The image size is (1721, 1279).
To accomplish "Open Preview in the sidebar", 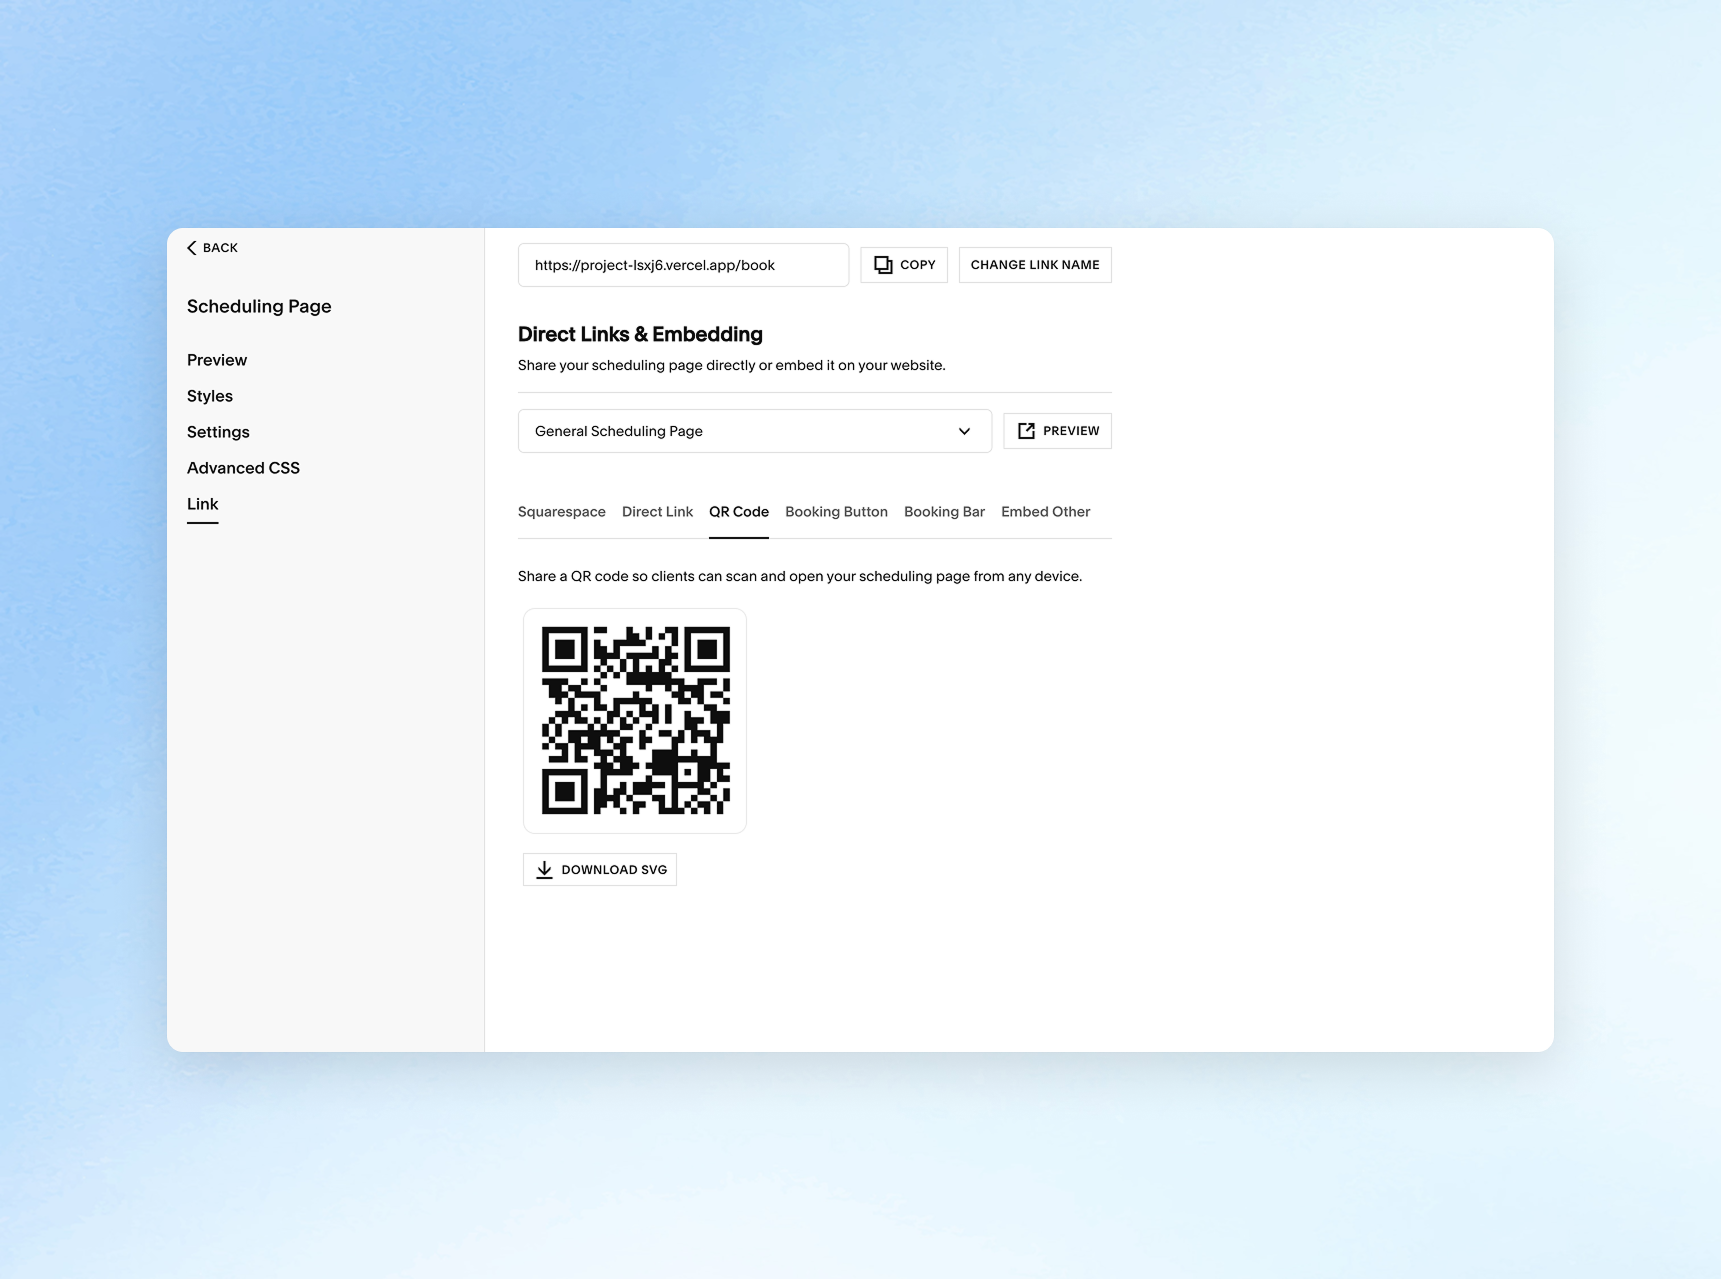I will point(217,360).
